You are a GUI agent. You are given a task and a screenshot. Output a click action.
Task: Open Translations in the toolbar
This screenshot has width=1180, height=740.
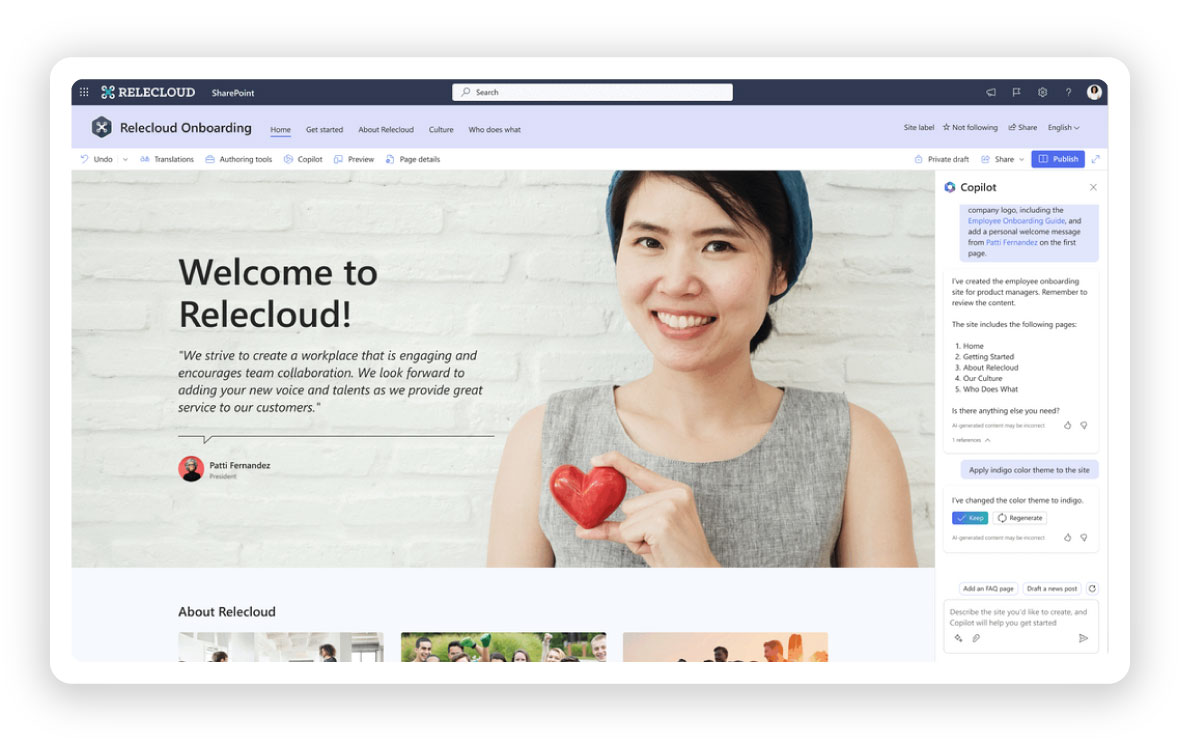click(x=167, y=159)
